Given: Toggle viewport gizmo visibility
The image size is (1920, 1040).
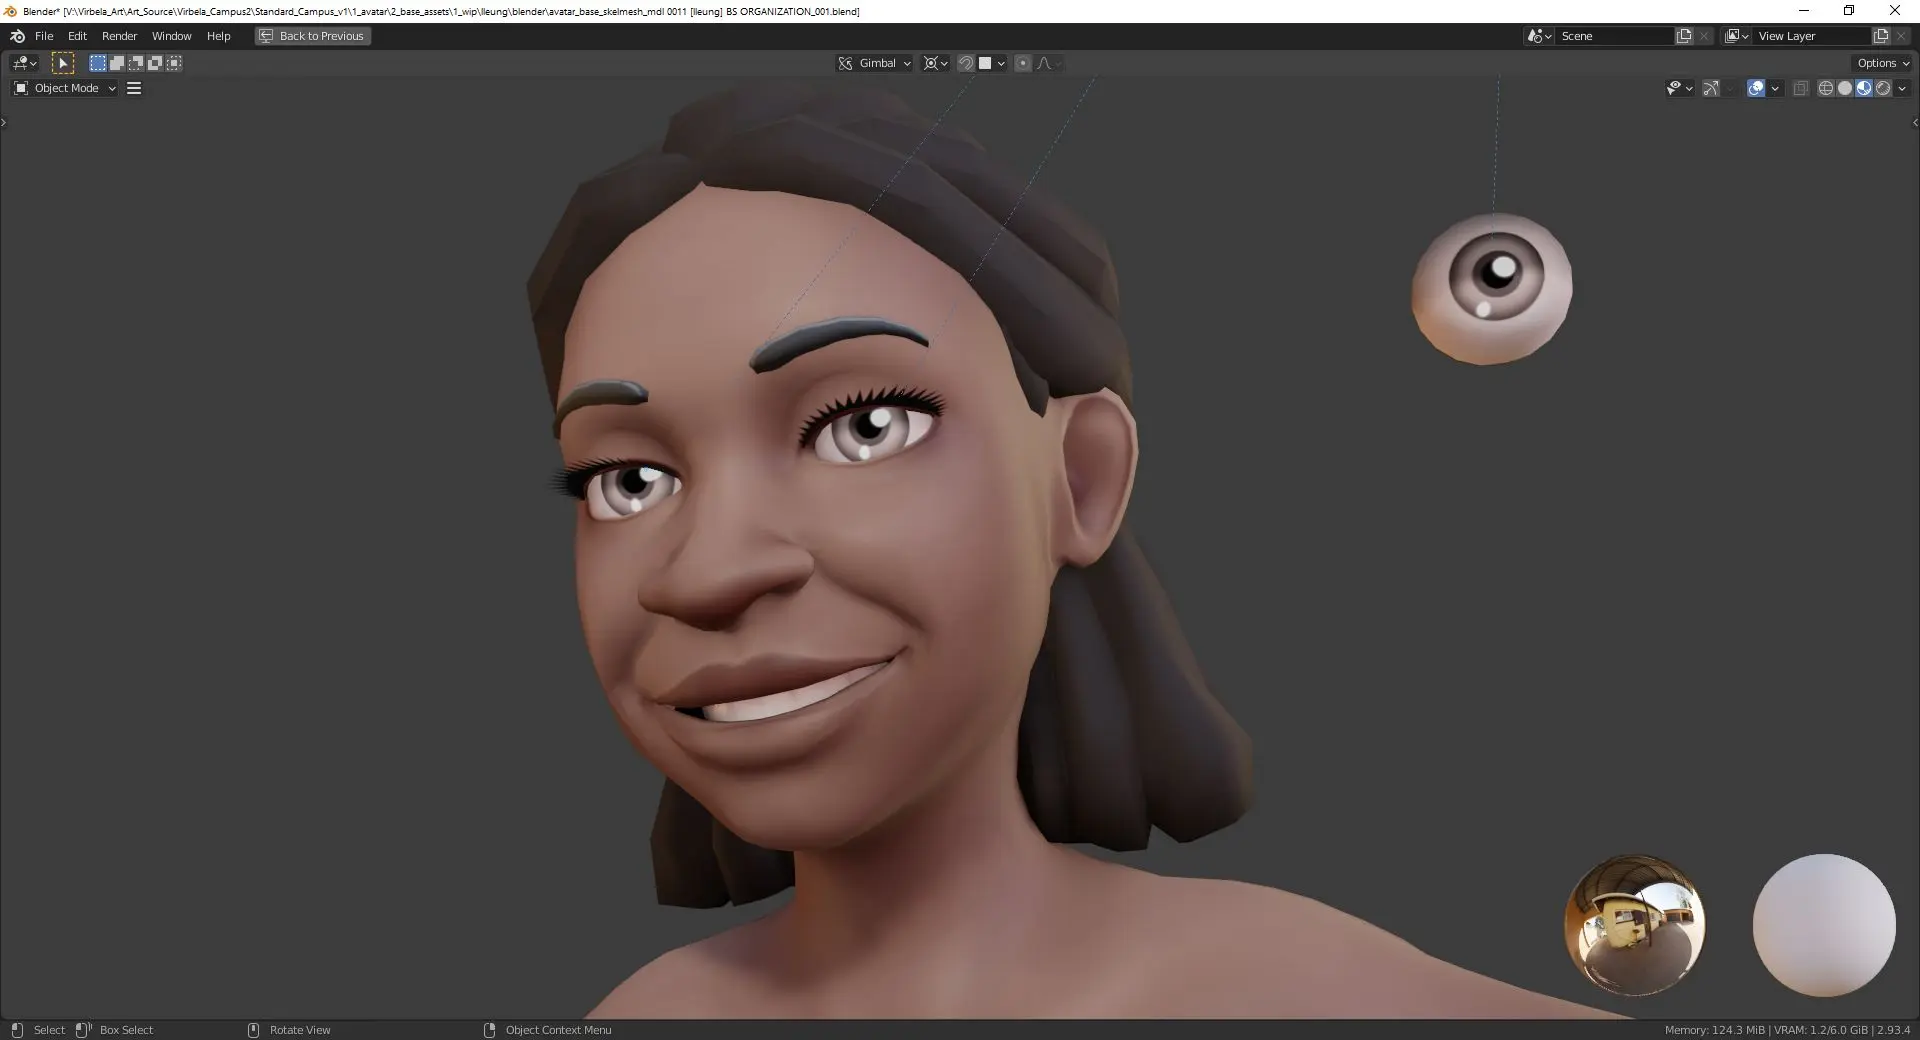Looking at the screenshot, I should point(1711,88).
